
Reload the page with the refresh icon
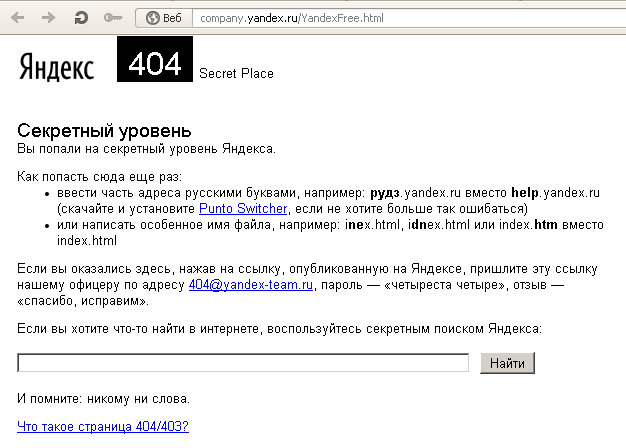coord(81,18)
